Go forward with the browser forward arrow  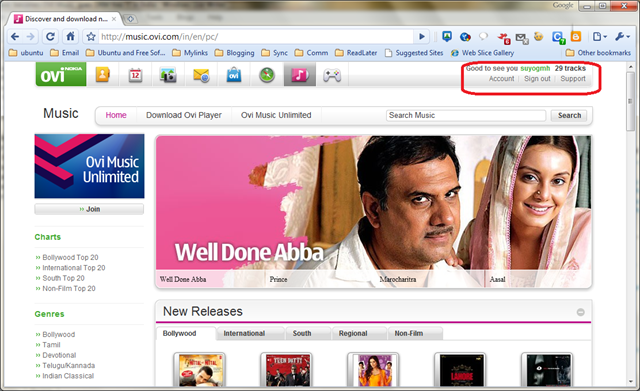31,37
